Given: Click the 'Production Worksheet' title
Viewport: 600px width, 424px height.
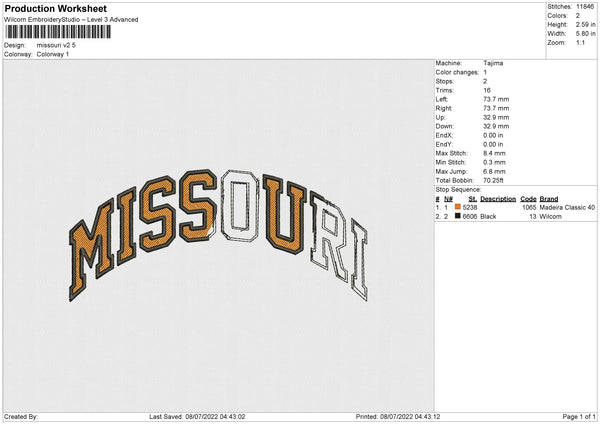Looking at the screenshot, I should 56,8.
